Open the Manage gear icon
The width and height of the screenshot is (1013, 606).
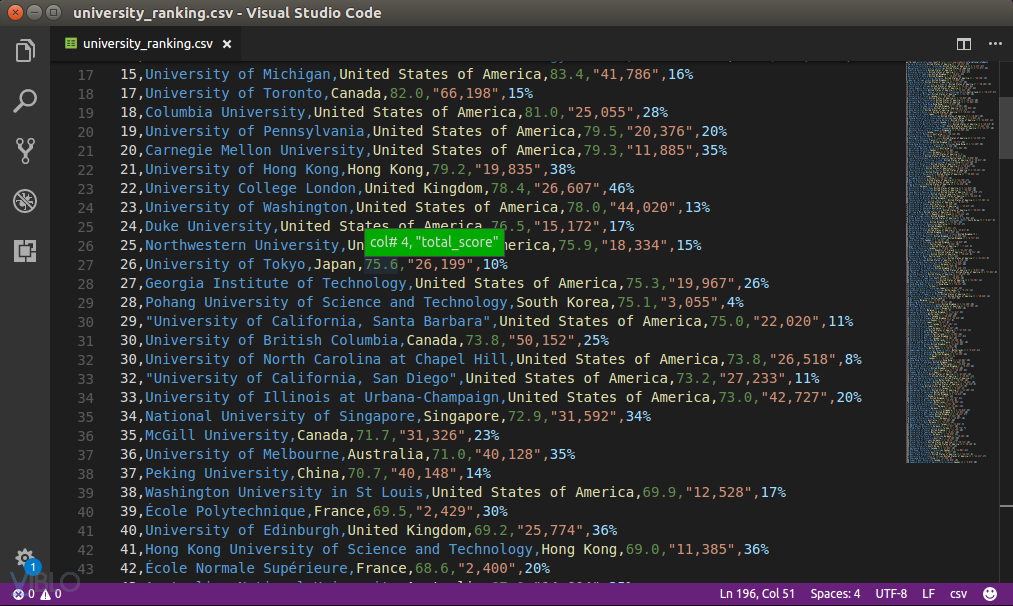[25, 558]
